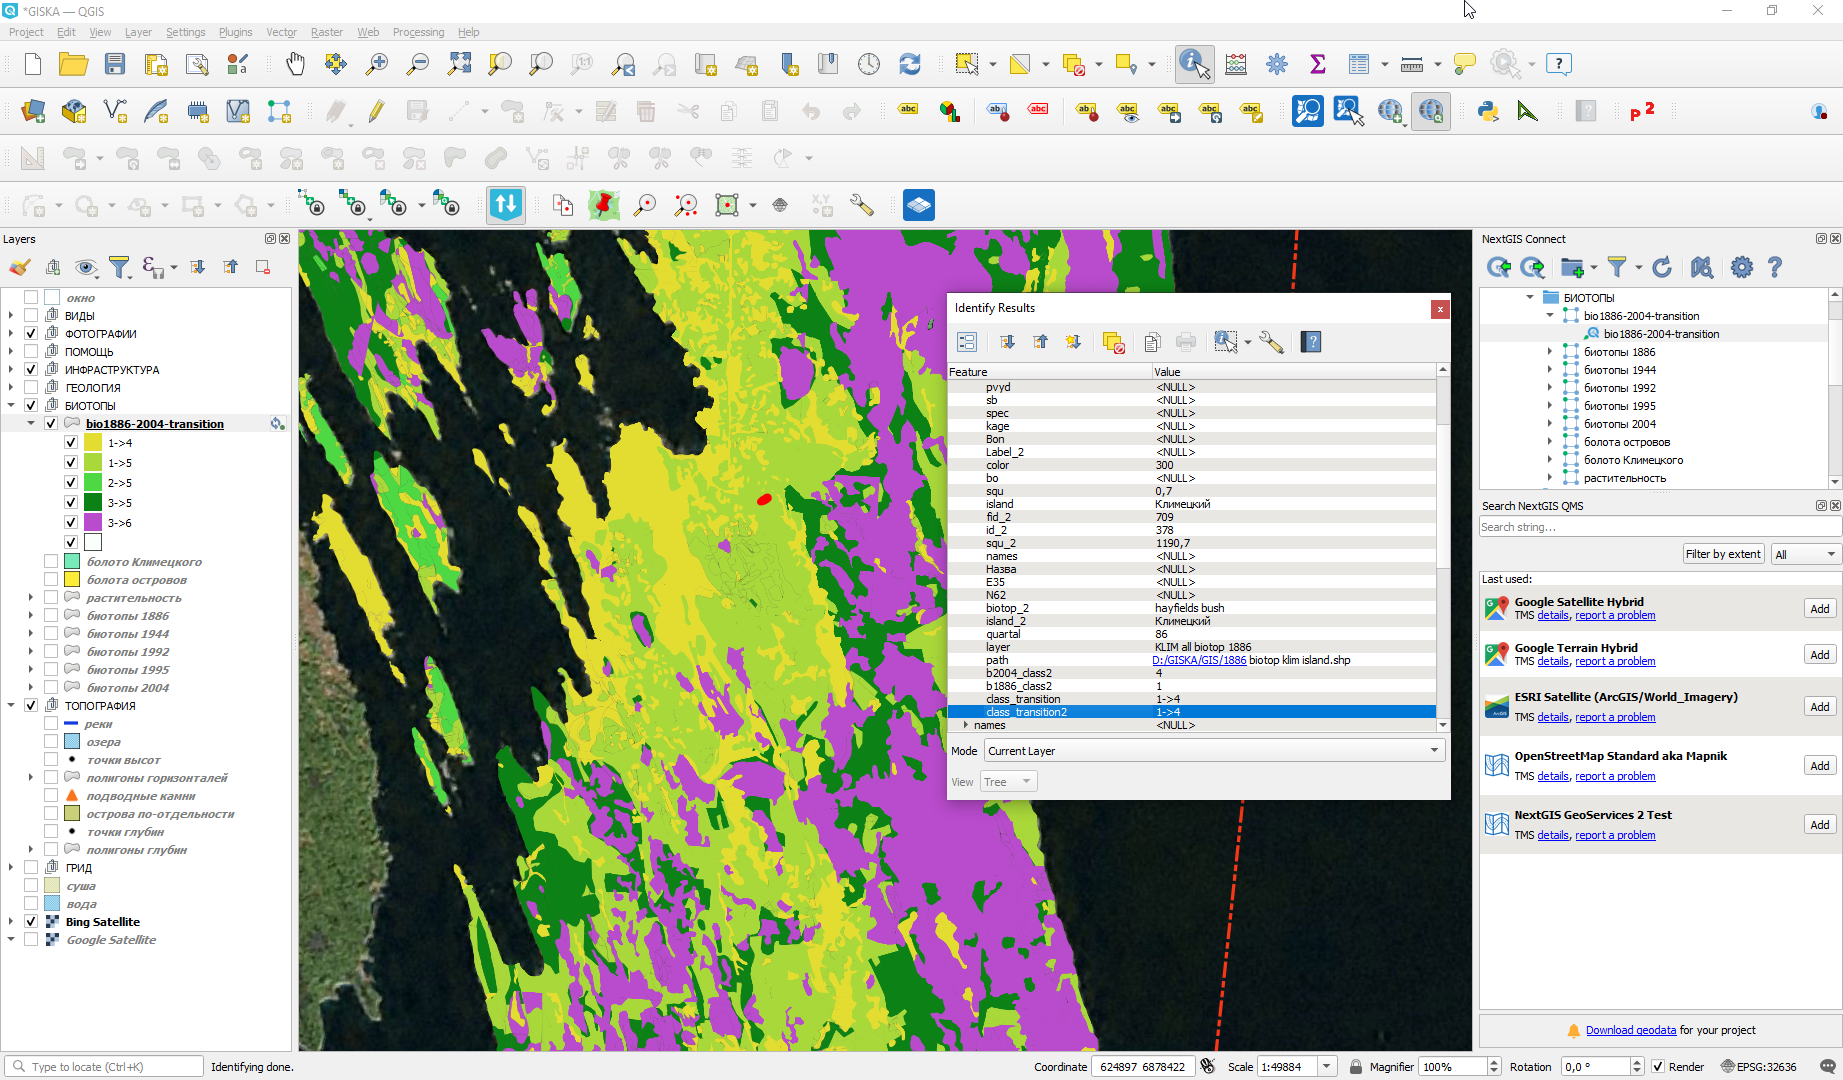Toggle the Render checkbox in status bar
Screen dimensions: 1843x1080
pyautogui.click(x=1658, y=1067)
